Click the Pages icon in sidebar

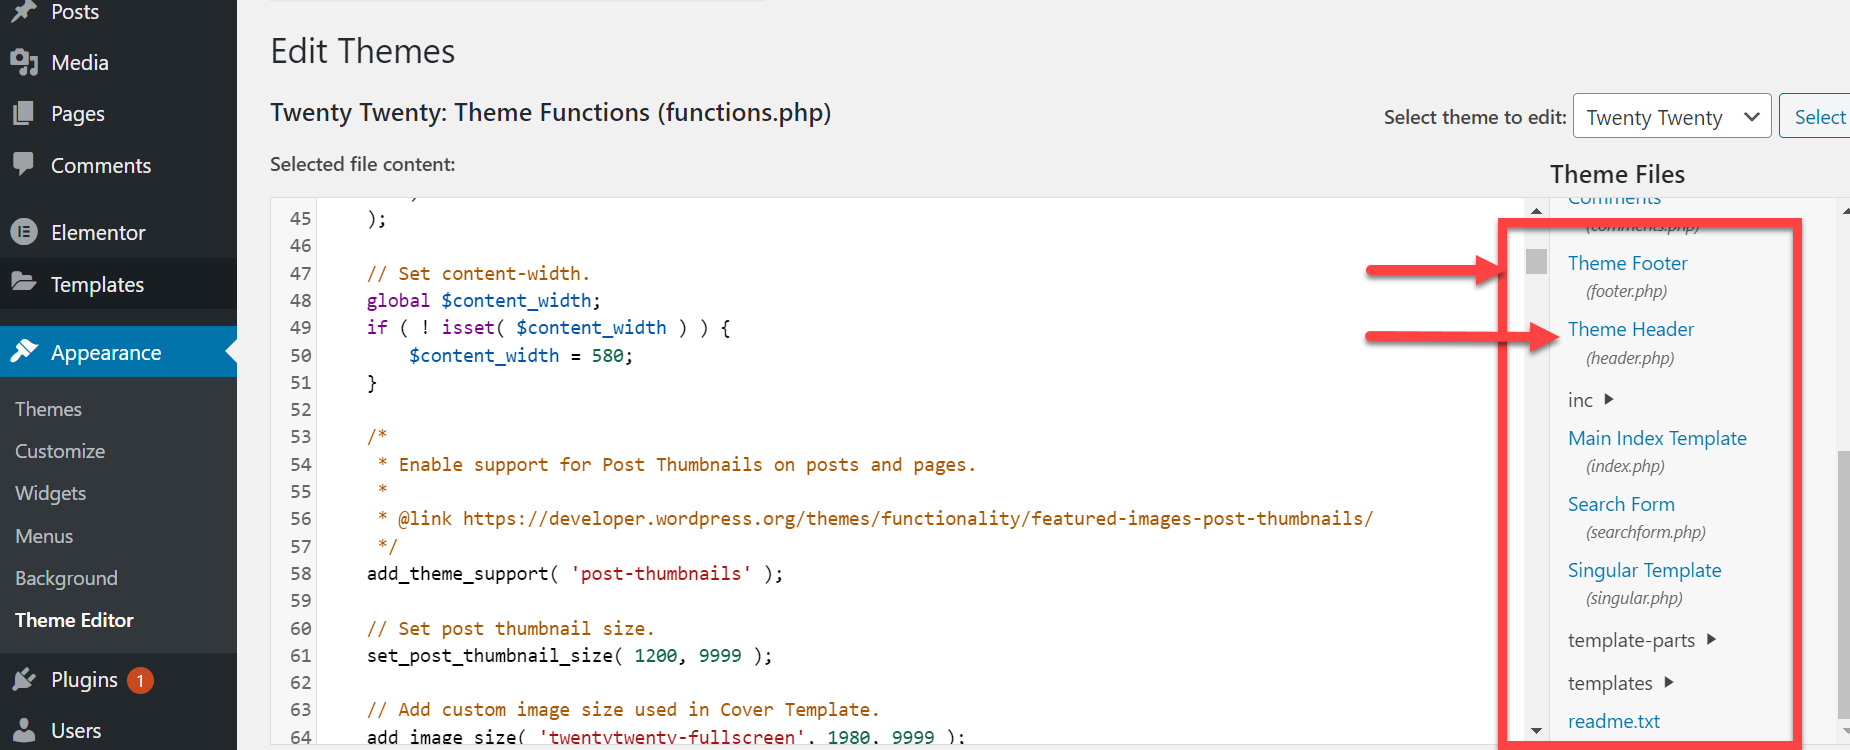[x=24, y=114]
